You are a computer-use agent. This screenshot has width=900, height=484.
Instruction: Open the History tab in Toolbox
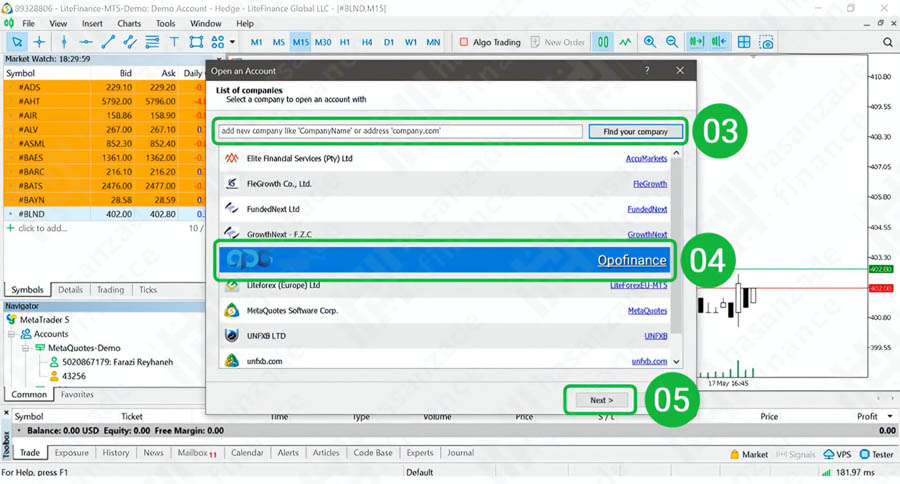(115, 453)
